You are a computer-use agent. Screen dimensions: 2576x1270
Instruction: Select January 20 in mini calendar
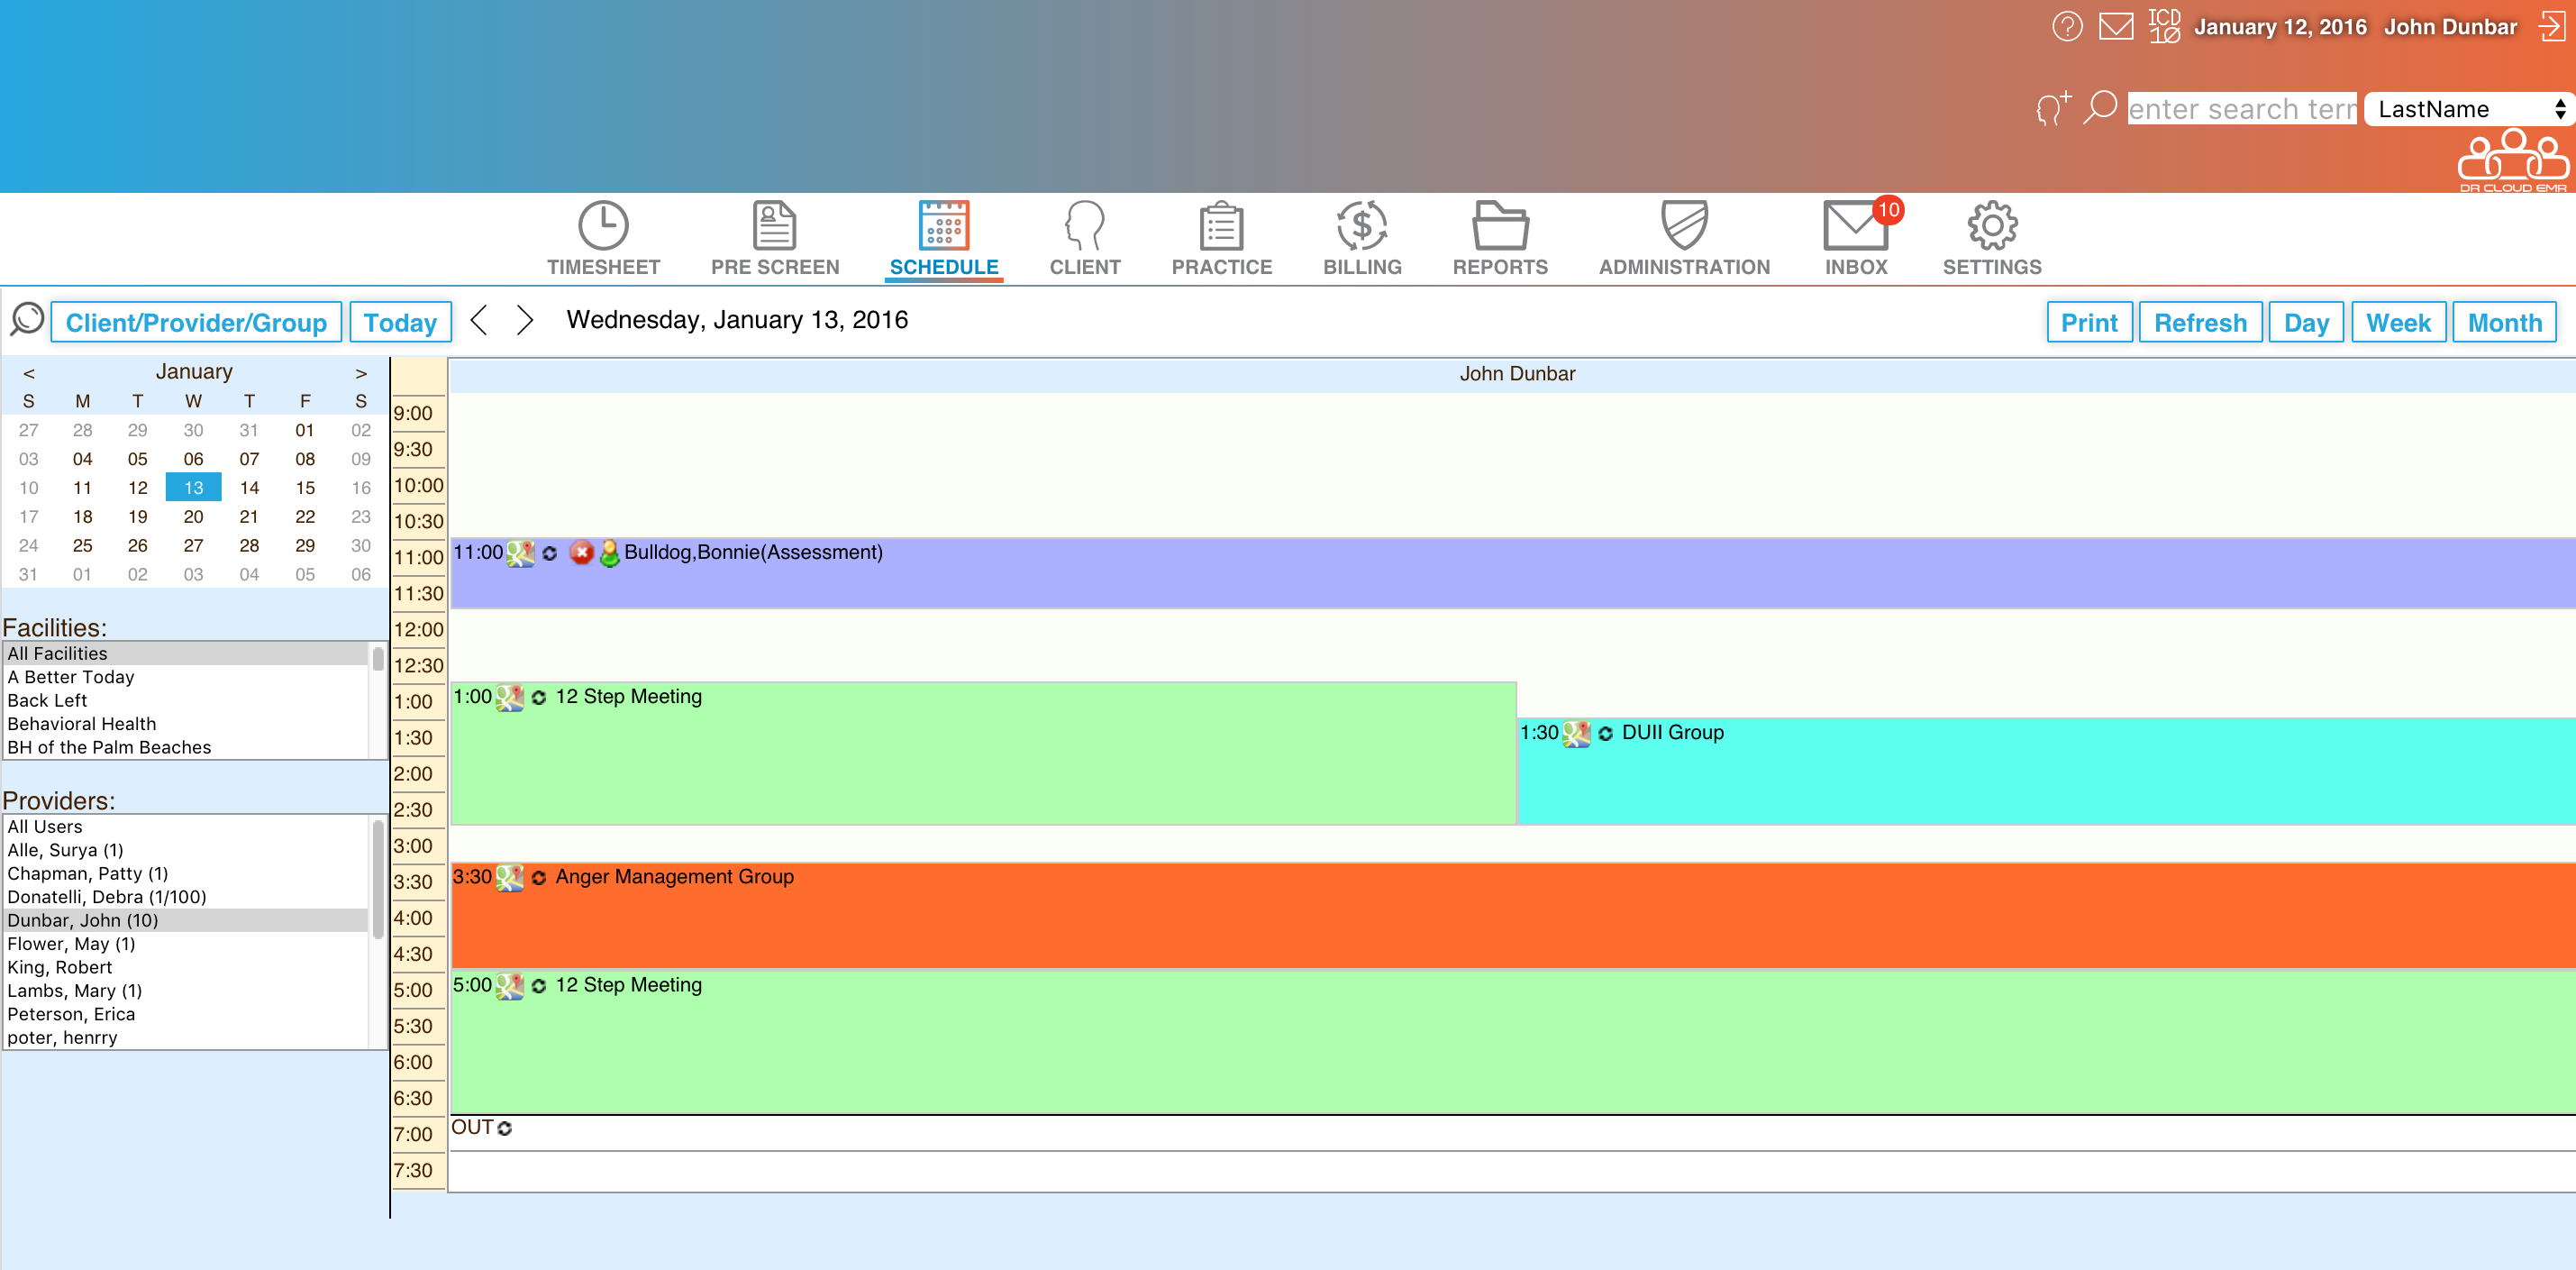(193, 517)
